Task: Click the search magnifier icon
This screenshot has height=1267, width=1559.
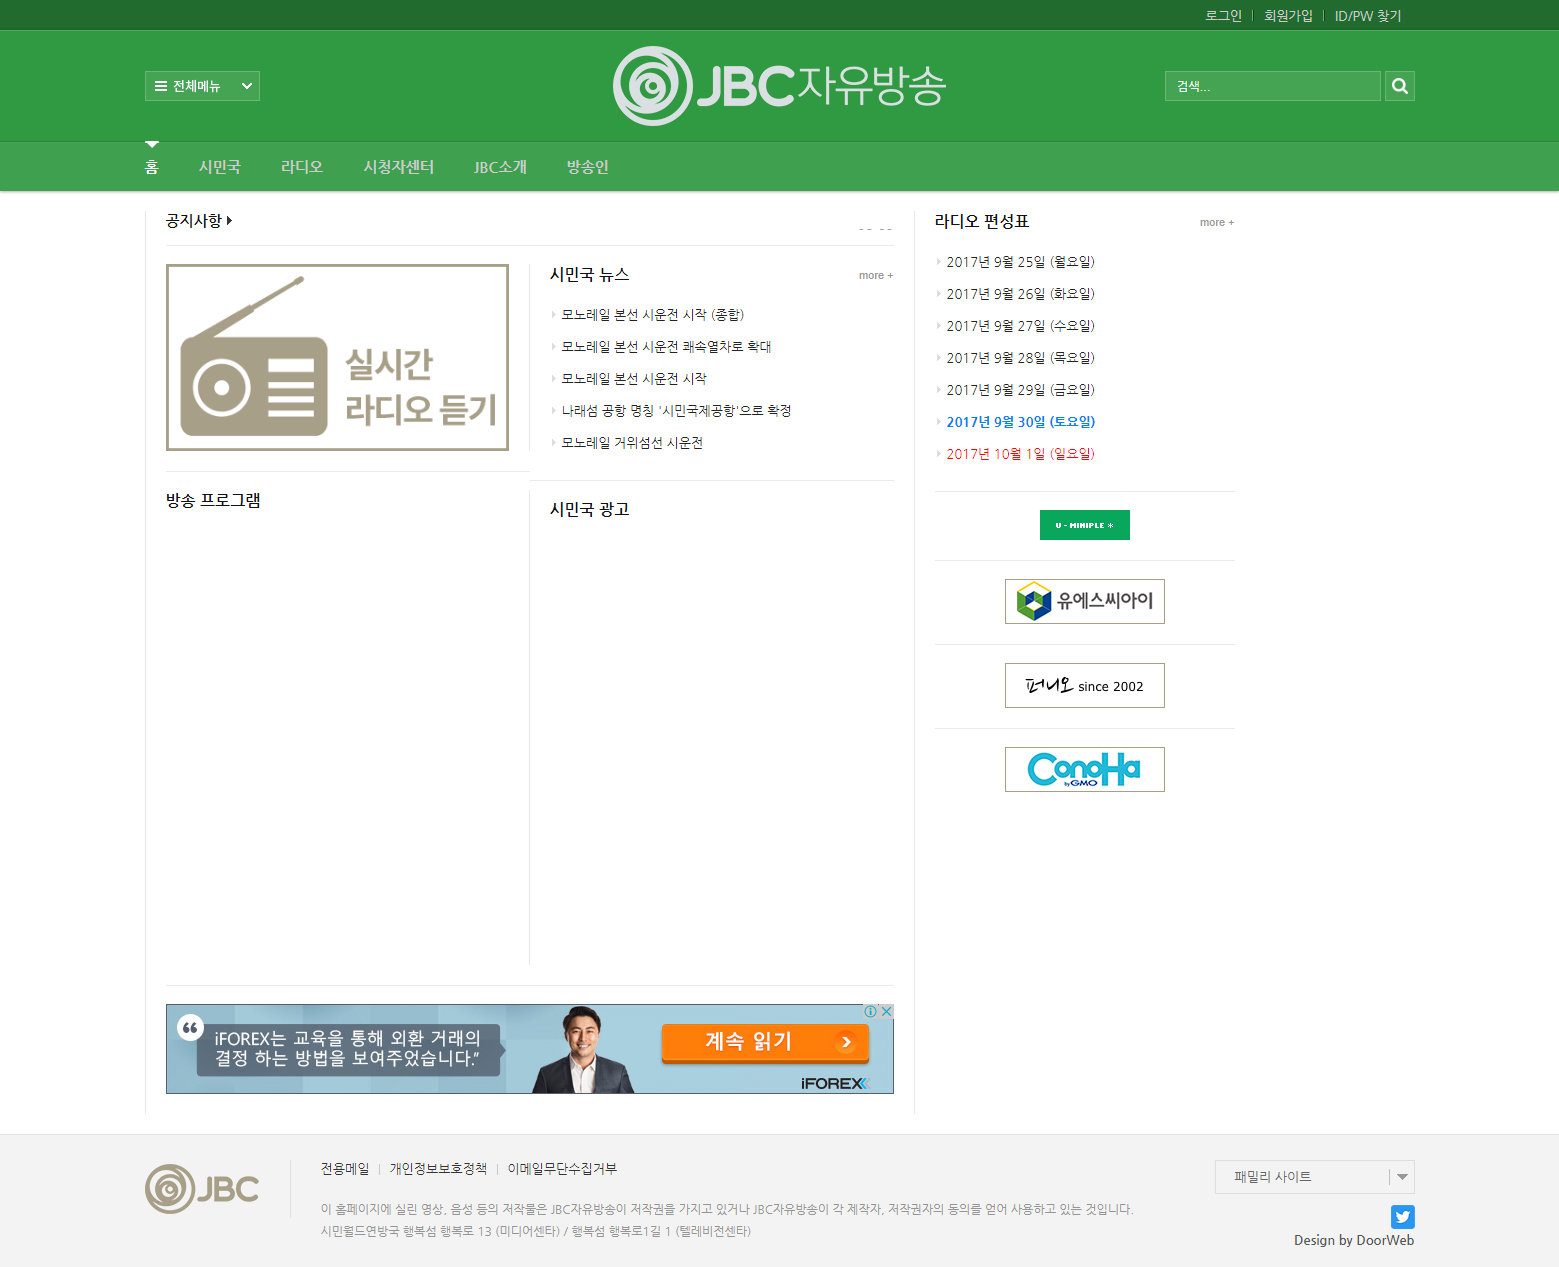Action: click(x=1399, y=85)
